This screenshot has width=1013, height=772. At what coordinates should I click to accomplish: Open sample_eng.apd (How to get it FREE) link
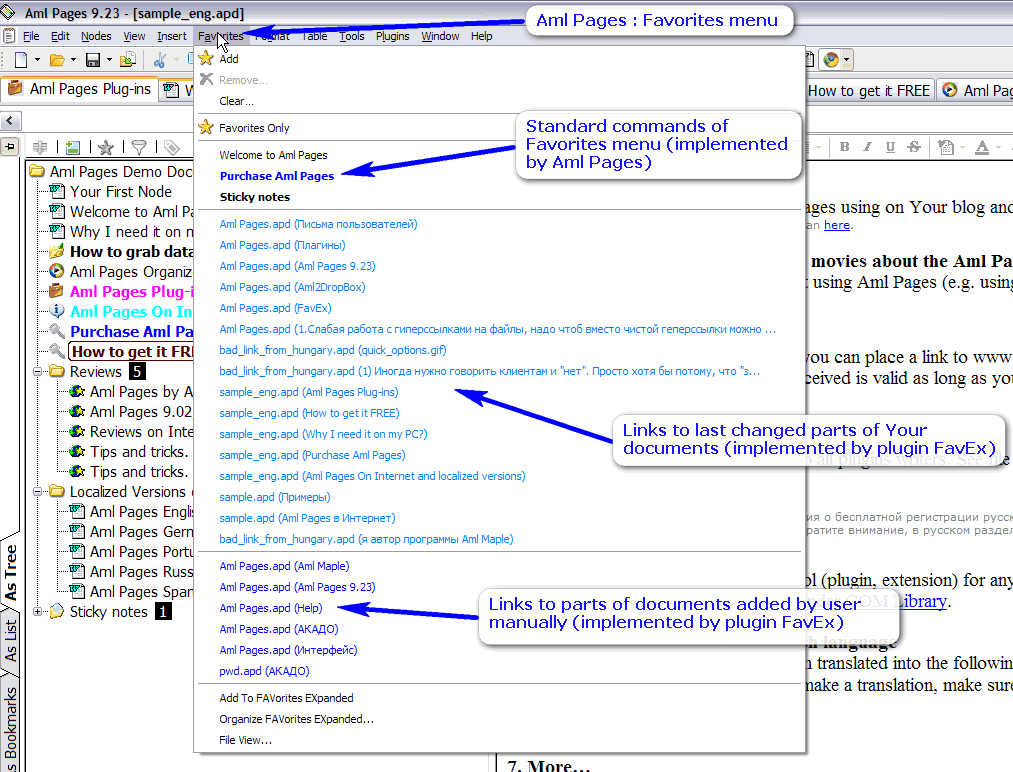point(309,413)
